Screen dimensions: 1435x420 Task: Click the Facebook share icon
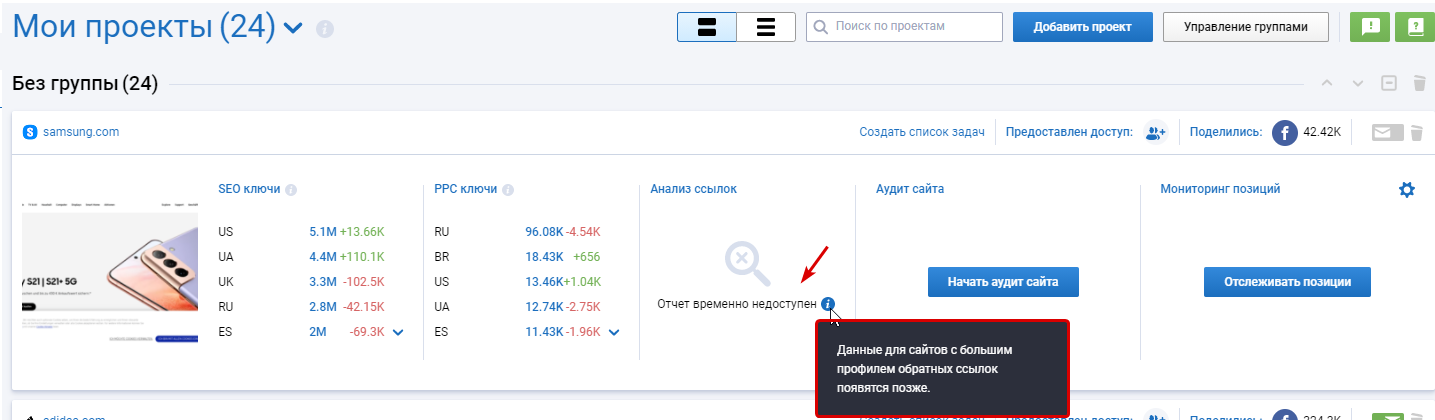(x=1284, y=132)
